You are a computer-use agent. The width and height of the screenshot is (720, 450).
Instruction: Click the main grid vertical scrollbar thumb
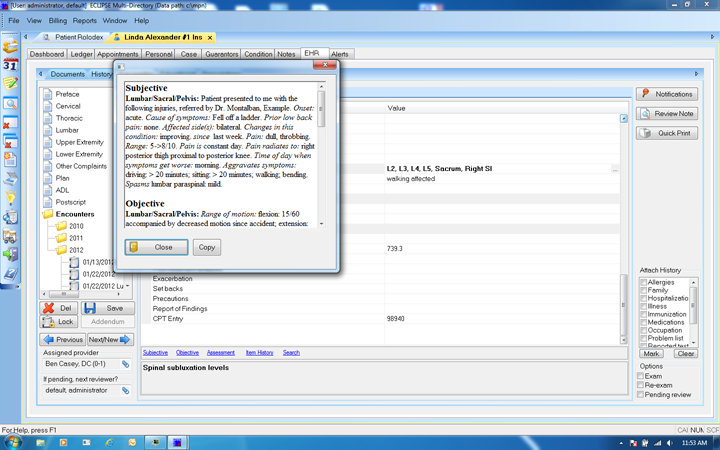(623, 305)
